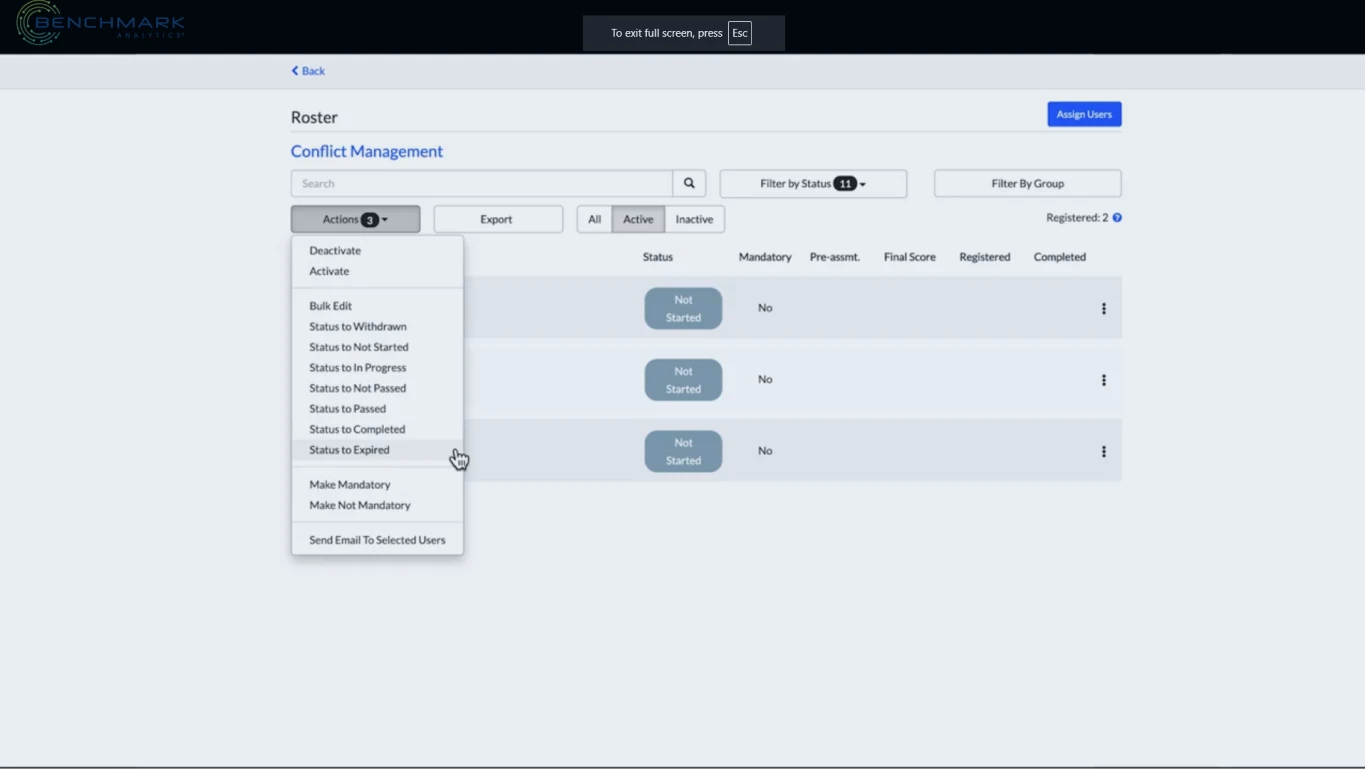Viewport: 1365px width, 769px height.
Task: Click the Registered column header
Action: (x=985, y=257)
